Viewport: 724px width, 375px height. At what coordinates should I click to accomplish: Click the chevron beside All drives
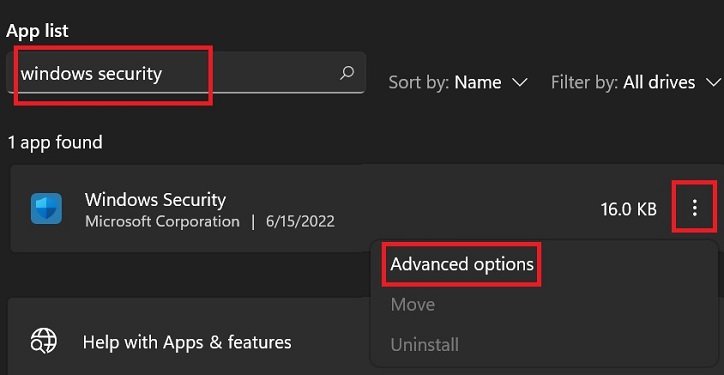click(713, 83)
